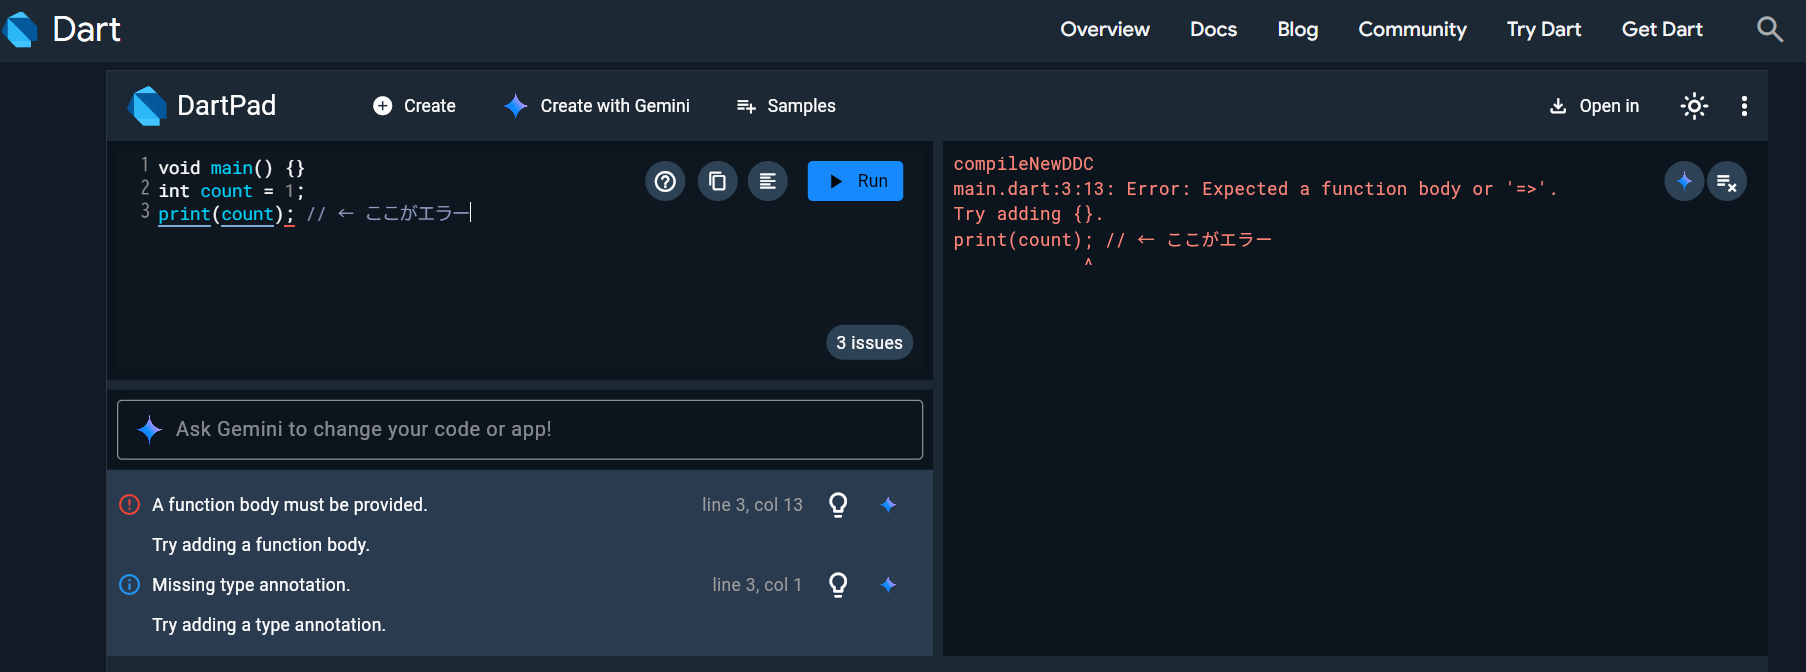Go to Overview page

click(1105, 29)
